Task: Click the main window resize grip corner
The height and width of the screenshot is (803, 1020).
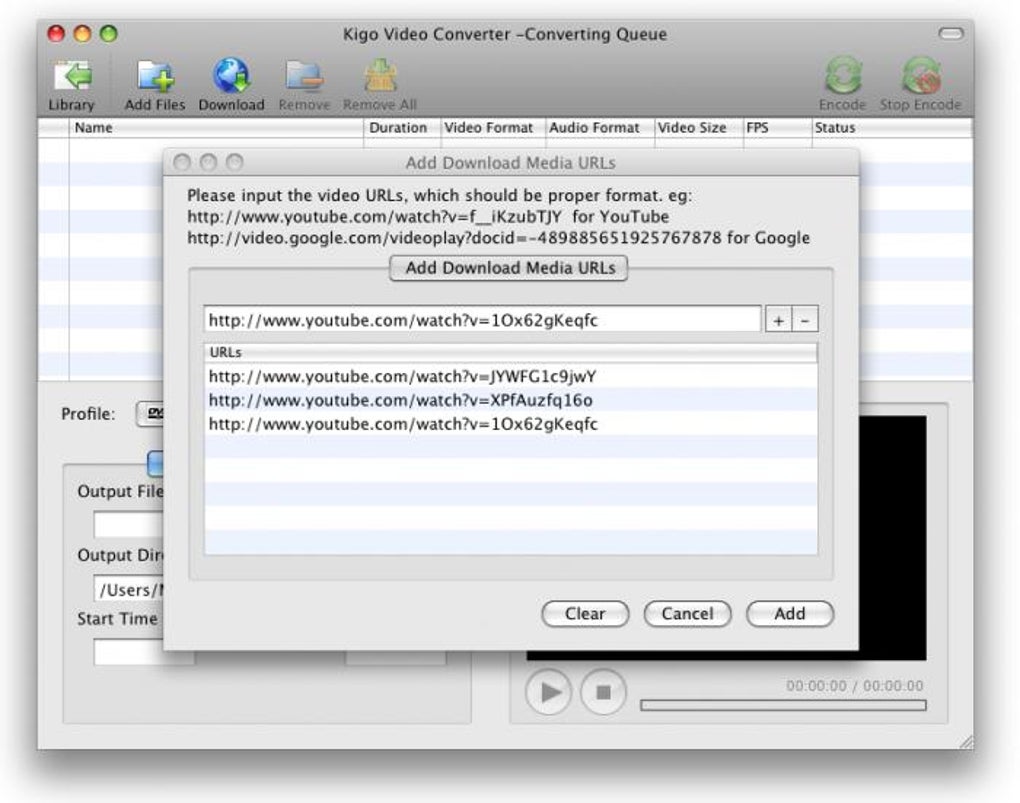Action: (x=966, y=741)
